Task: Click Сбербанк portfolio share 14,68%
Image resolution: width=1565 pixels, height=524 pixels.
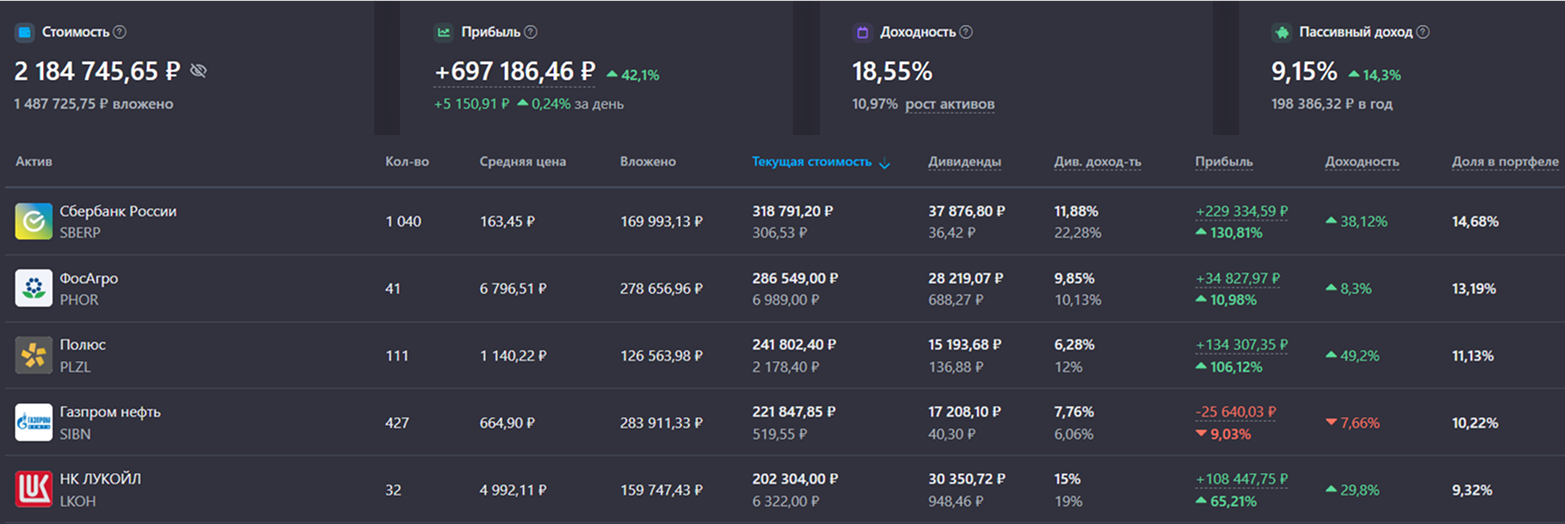Action: [1475, 222]
